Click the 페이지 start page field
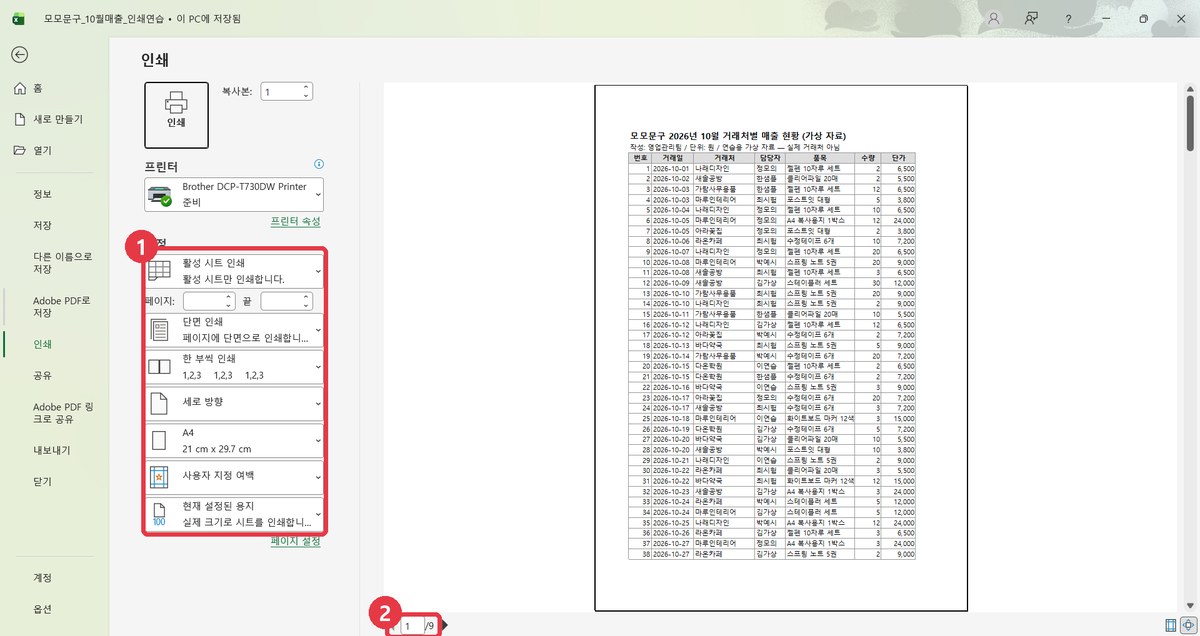Screen dimensions: 1200x636 pyautogui.click(x=209, y=301)
